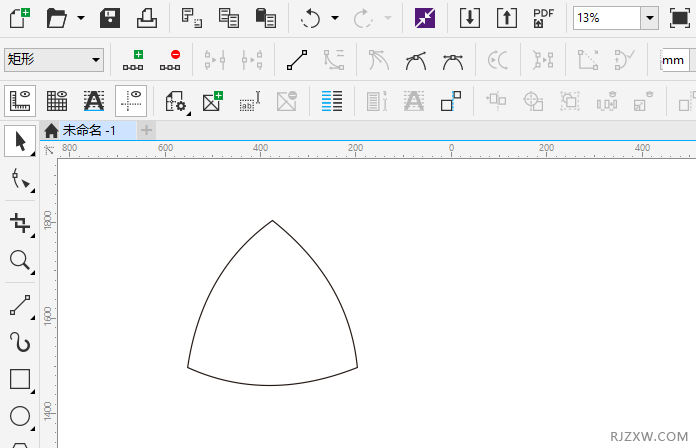The height and width of the screenshot is (448, 696).
Task: Open the zoom level dropdown
Action: click(x=649, y=18)
